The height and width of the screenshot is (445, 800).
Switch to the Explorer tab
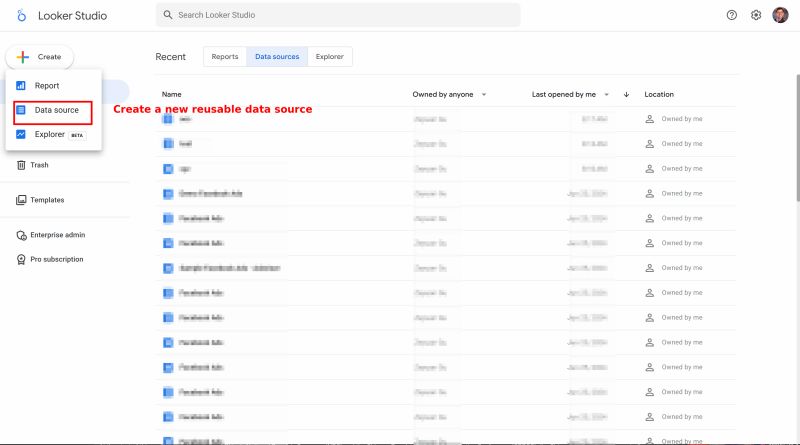(330, 57)
